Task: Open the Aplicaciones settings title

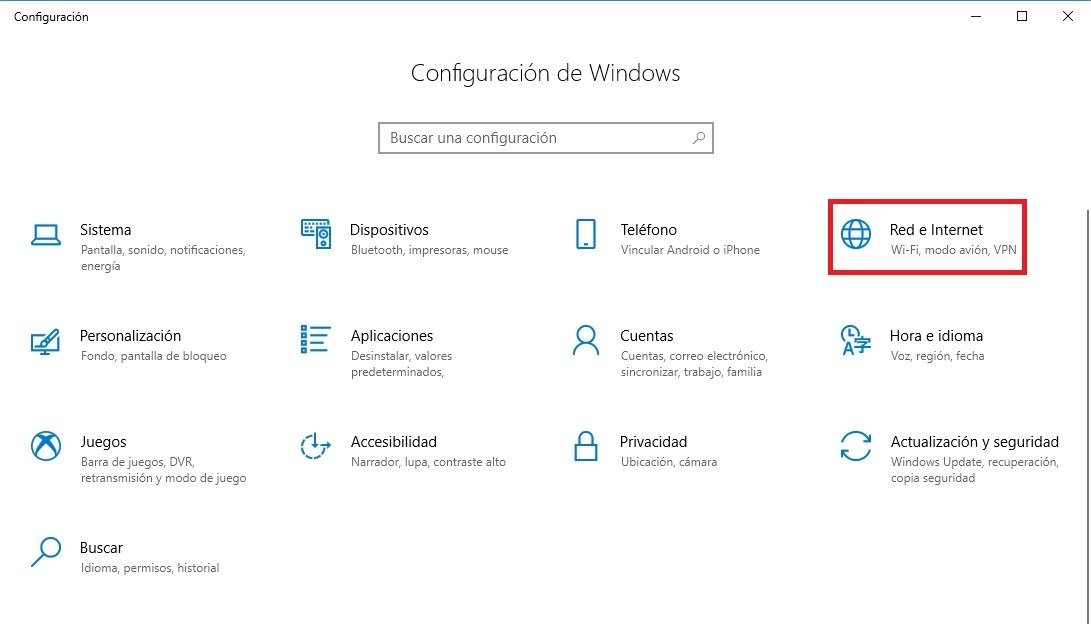Action: point(392,335)
